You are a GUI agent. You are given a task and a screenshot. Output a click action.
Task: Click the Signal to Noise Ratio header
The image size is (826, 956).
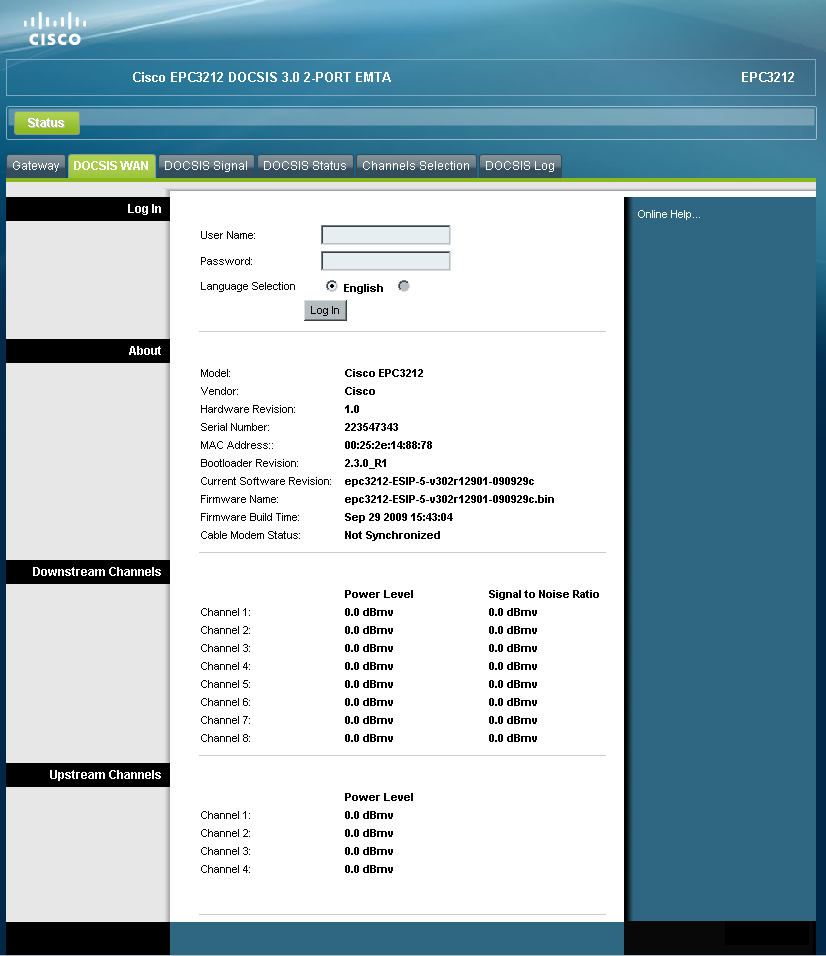(544, 594)
